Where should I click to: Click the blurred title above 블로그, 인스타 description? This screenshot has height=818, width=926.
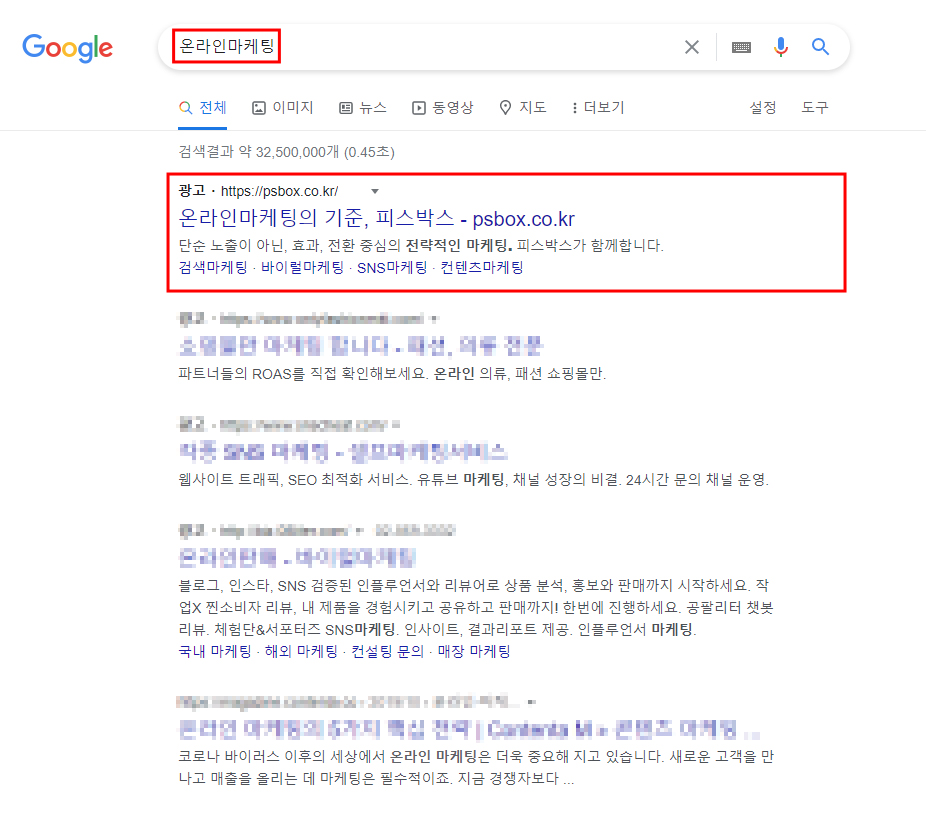297,557
